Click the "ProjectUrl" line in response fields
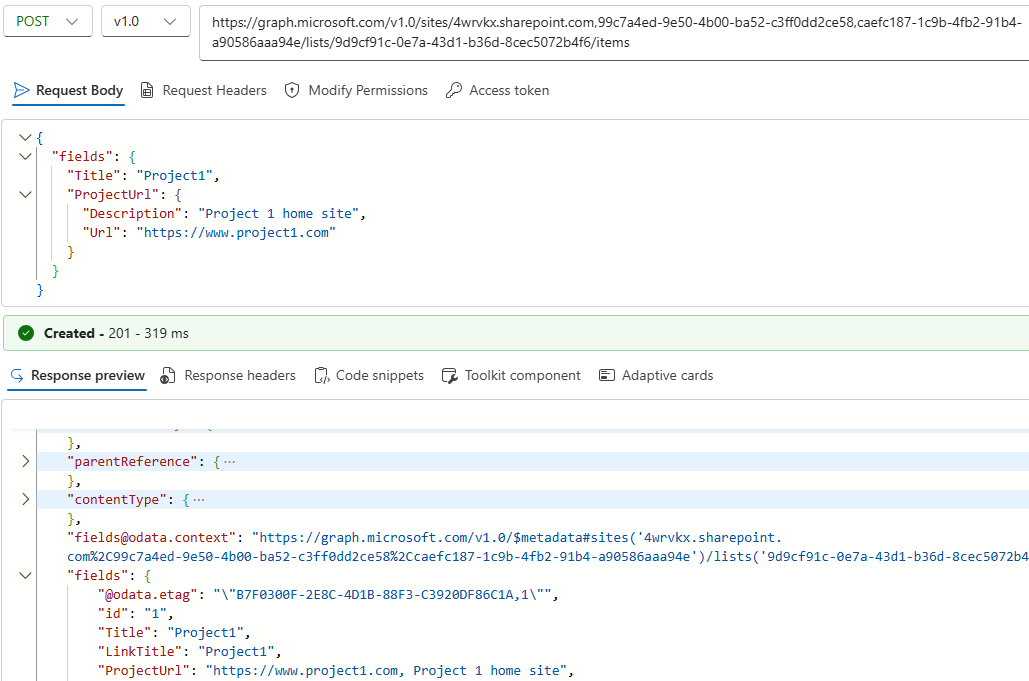Screen dimensions: 1029x681 click(336, 671)
